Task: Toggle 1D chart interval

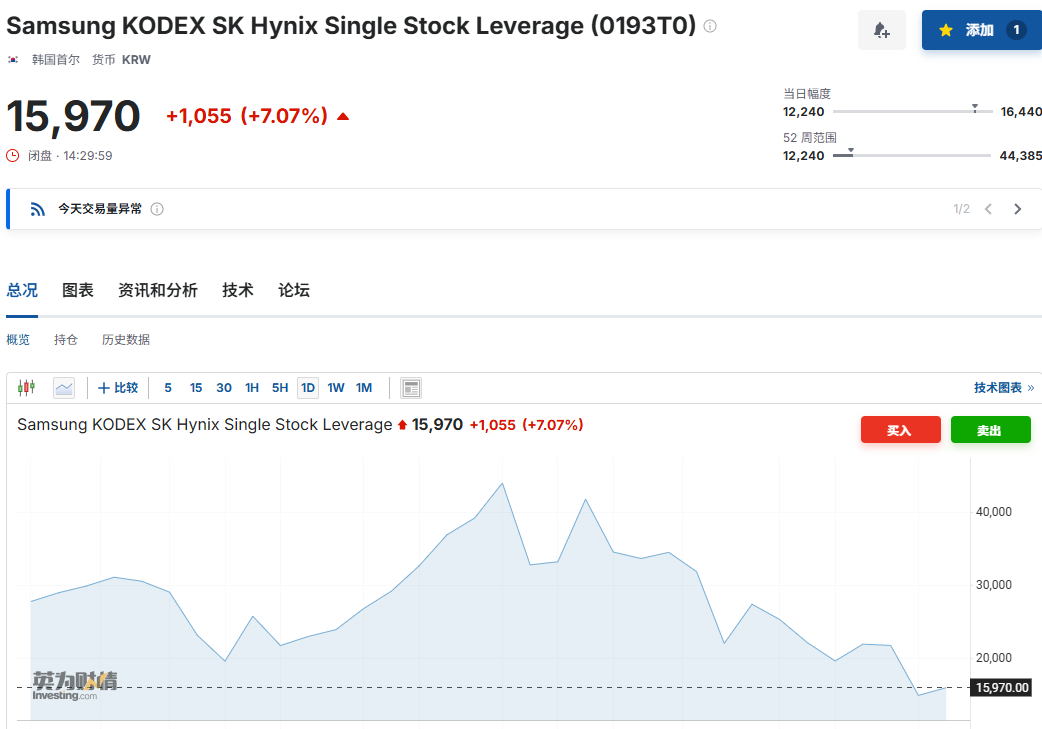Action: 308,387
